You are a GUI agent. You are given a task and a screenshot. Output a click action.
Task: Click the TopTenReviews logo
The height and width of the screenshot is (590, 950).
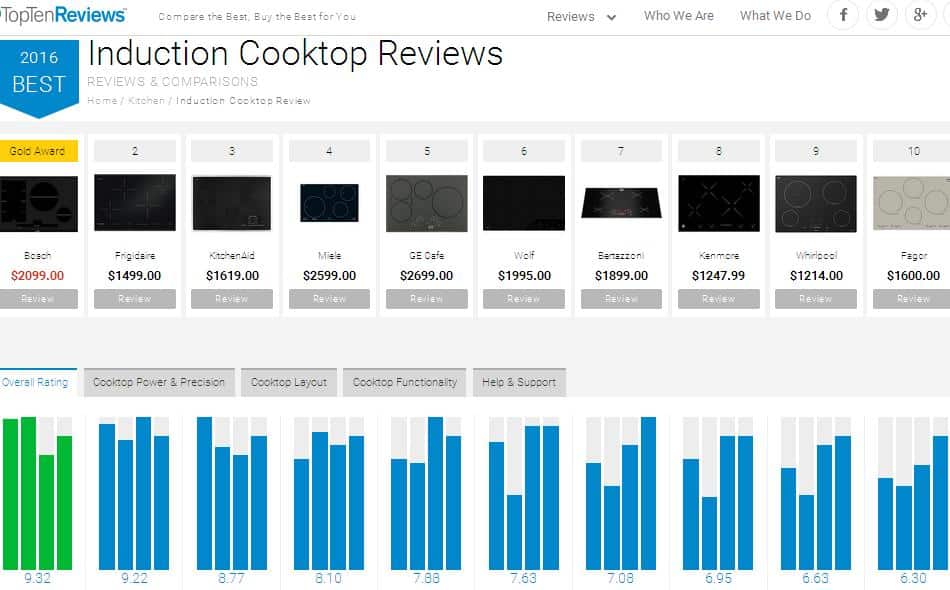63,15
